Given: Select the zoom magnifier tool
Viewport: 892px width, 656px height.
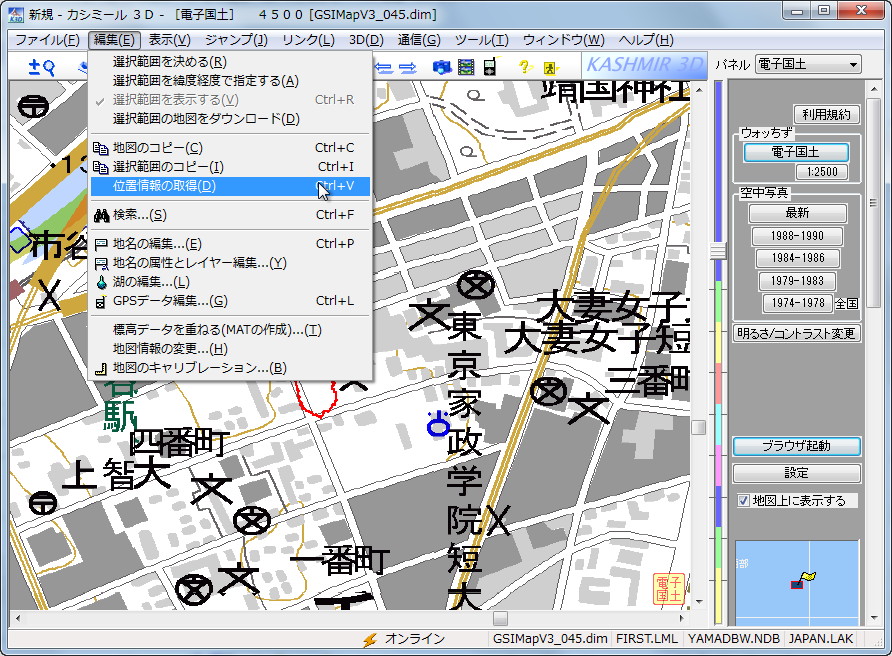Looking at the screenshot, I should point(40,67).
